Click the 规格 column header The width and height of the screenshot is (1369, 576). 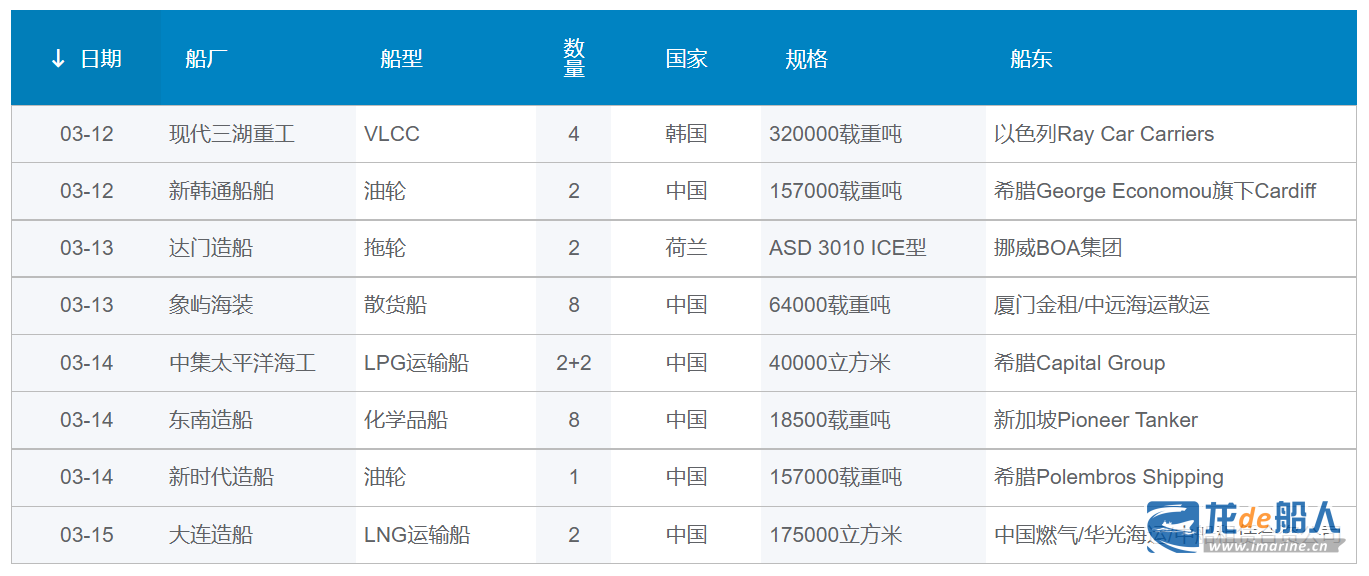[x=806, y=59]
